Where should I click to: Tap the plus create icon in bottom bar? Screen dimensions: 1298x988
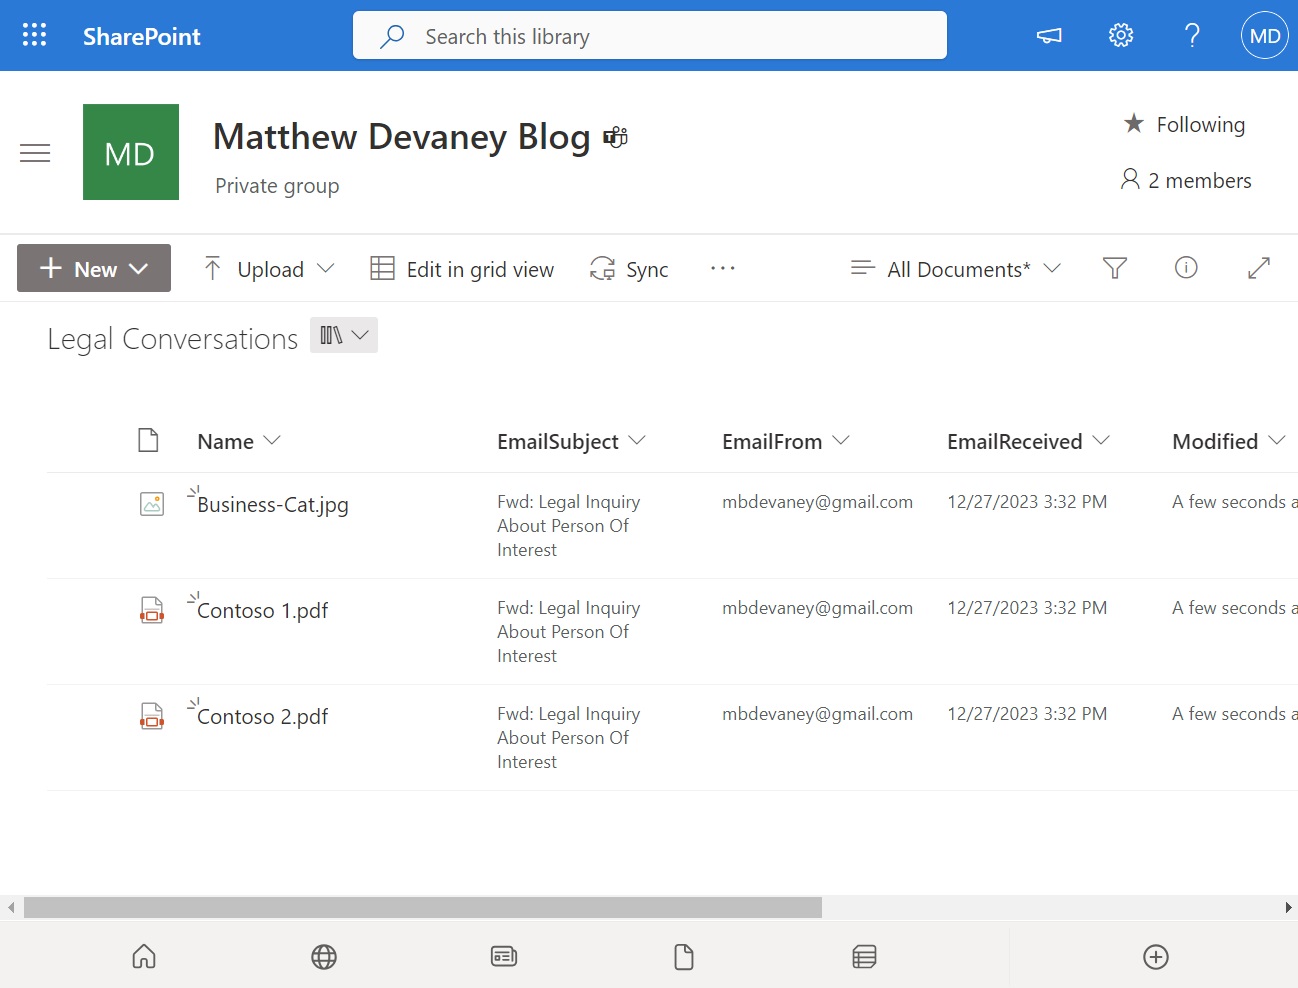coord(1156,956)
